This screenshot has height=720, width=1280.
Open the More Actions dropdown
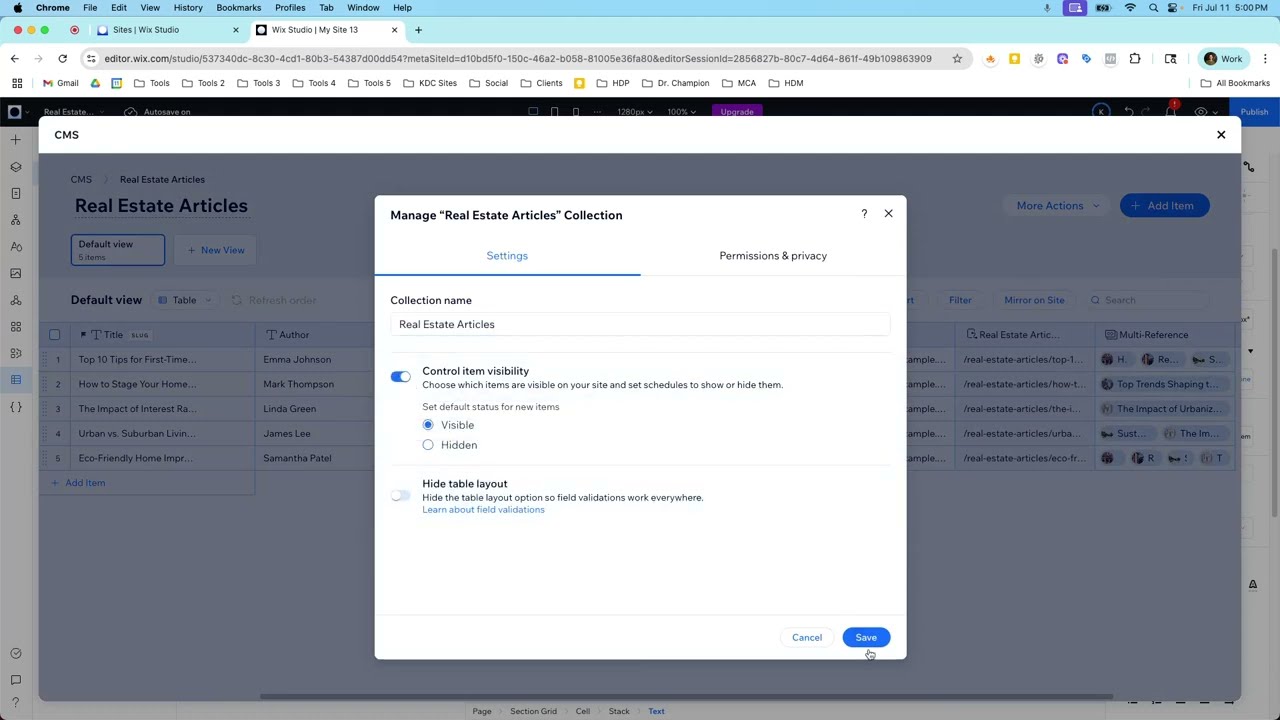[1056, 206]
